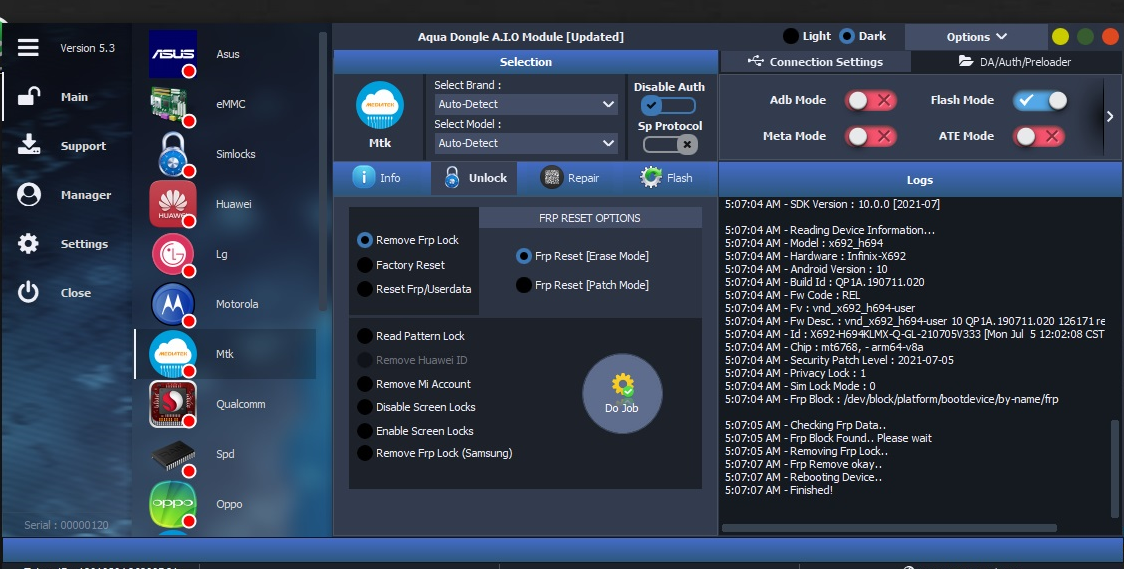Click the Motorola list label

click(x=237, y=304)
